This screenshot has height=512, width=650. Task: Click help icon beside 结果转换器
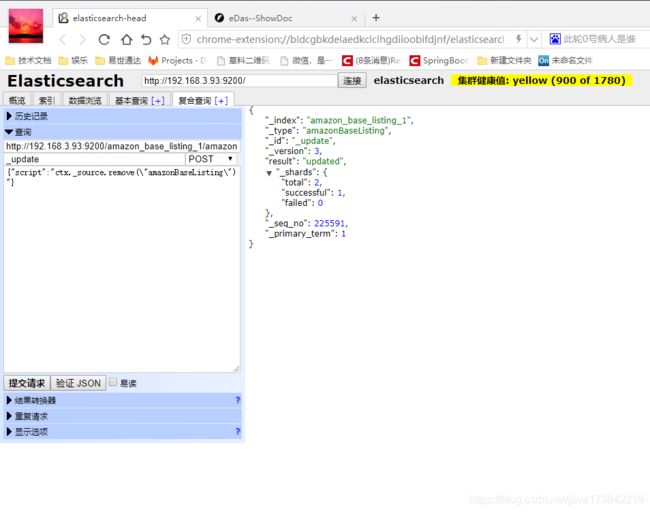[x=237, y=400]
